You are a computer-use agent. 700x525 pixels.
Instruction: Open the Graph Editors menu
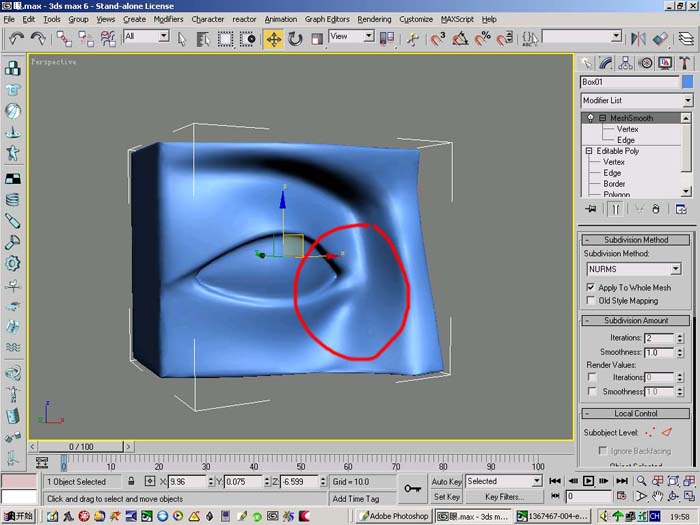327,19
